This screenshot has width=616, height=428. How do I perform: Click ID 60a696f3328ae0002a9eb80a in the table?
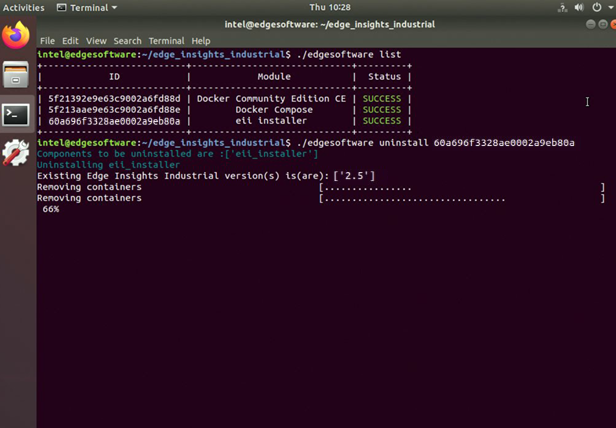pos(114,121)
